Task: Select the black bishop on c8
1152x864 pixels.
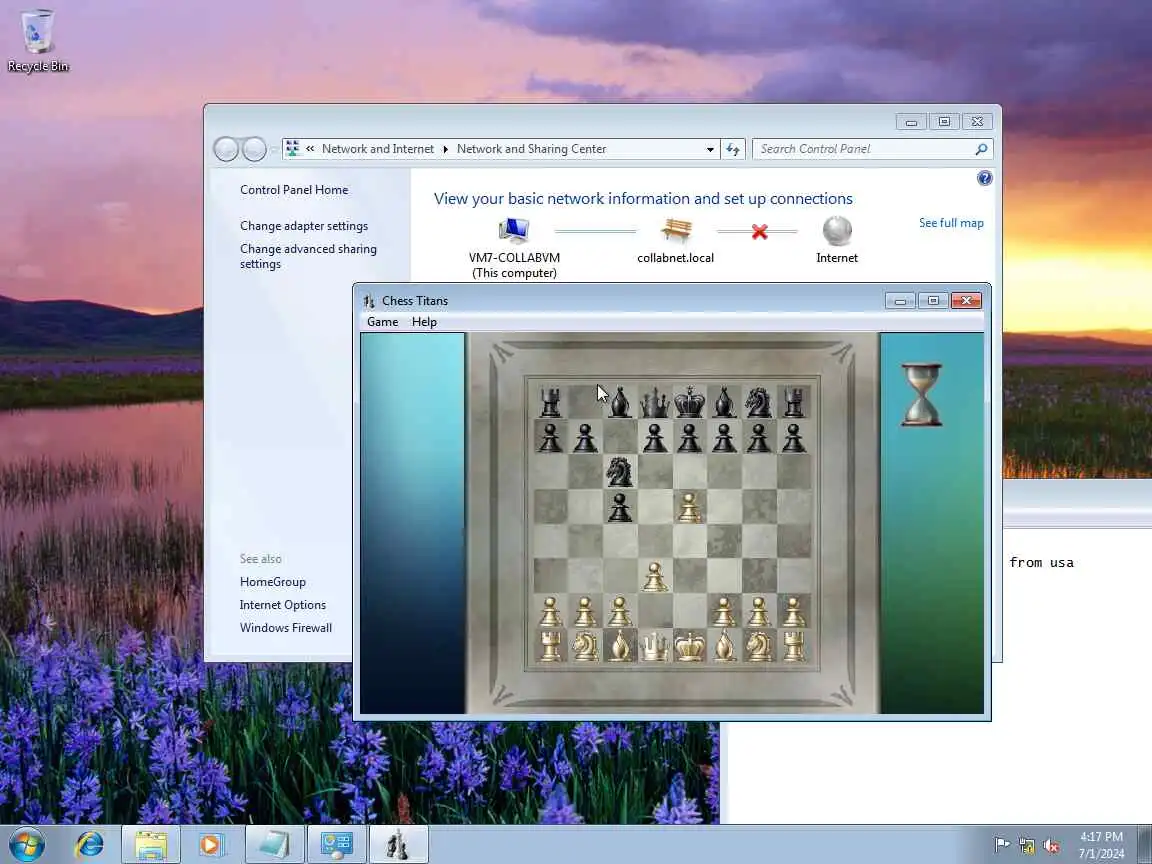Action: (x=620, y=402)
